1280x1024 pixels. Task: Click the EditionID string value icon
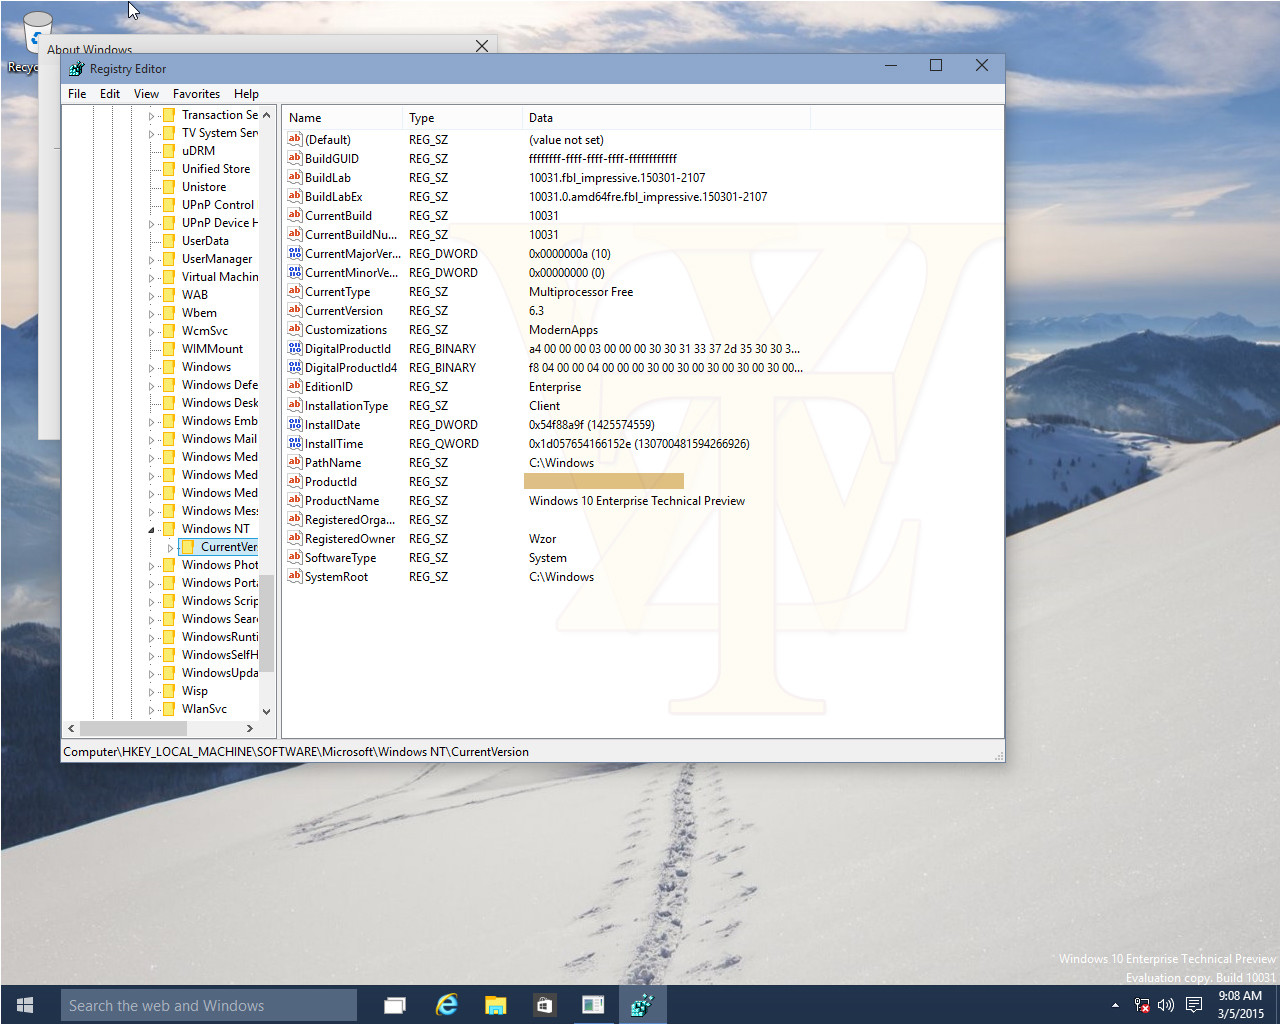click(x=295, y=386)
